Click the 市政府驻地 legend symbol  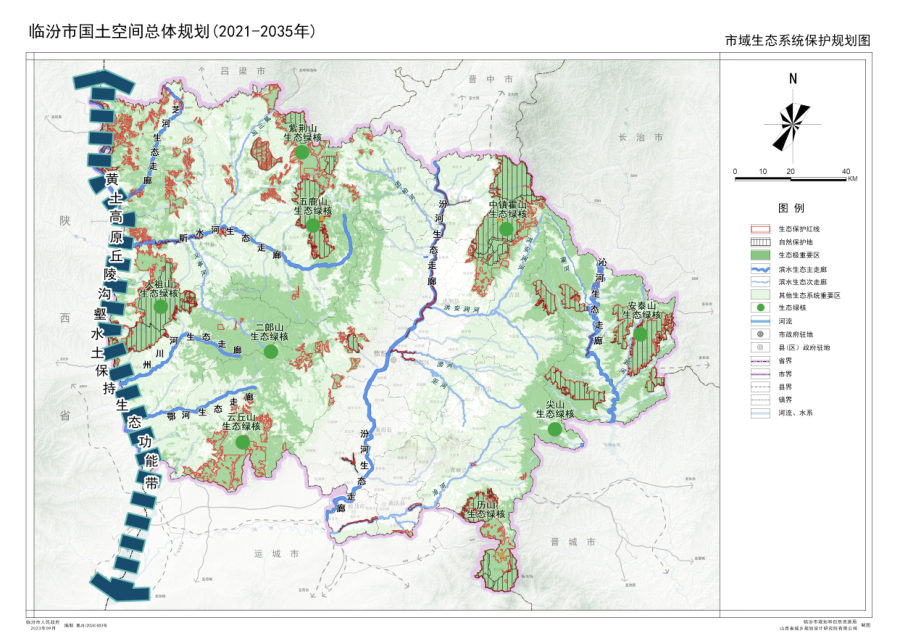[761, 334]
